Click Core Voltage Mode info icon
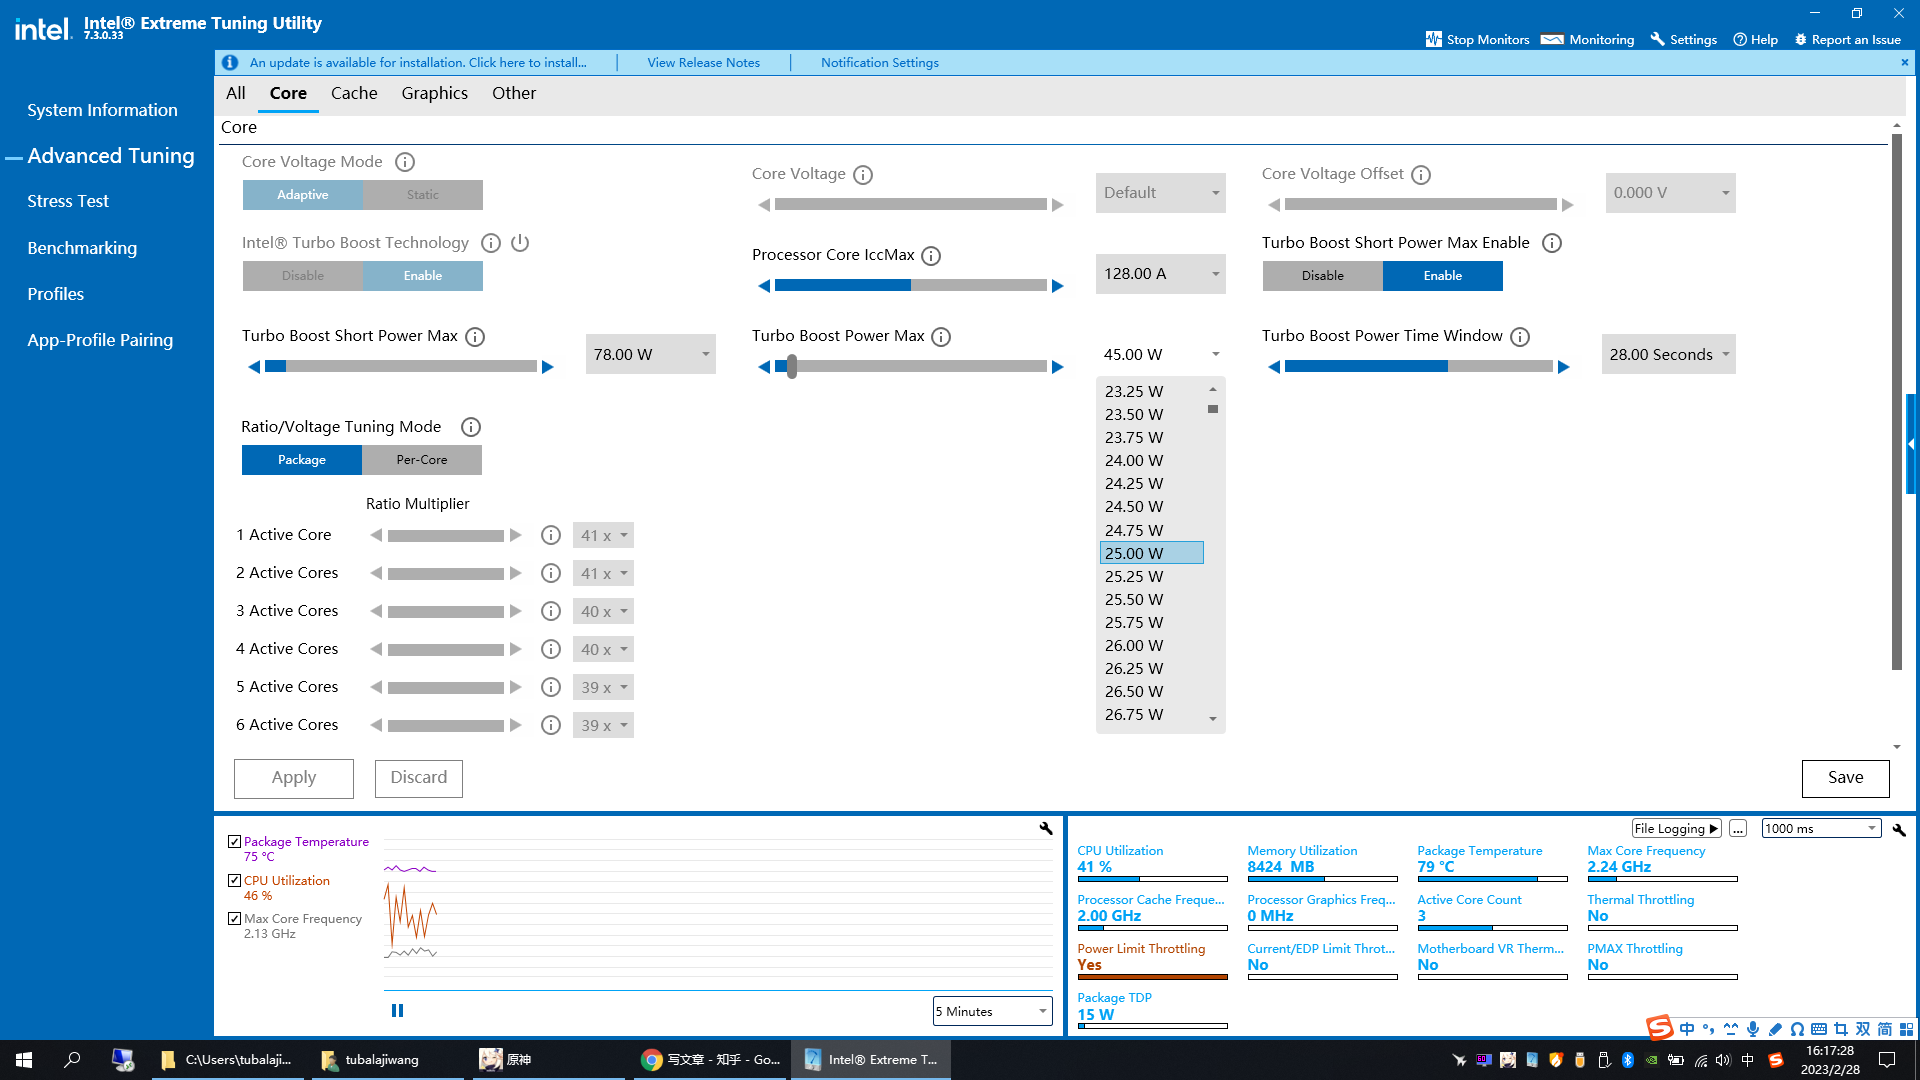The width and height of the screenshot is (1920, 1080). pos(404,162)
